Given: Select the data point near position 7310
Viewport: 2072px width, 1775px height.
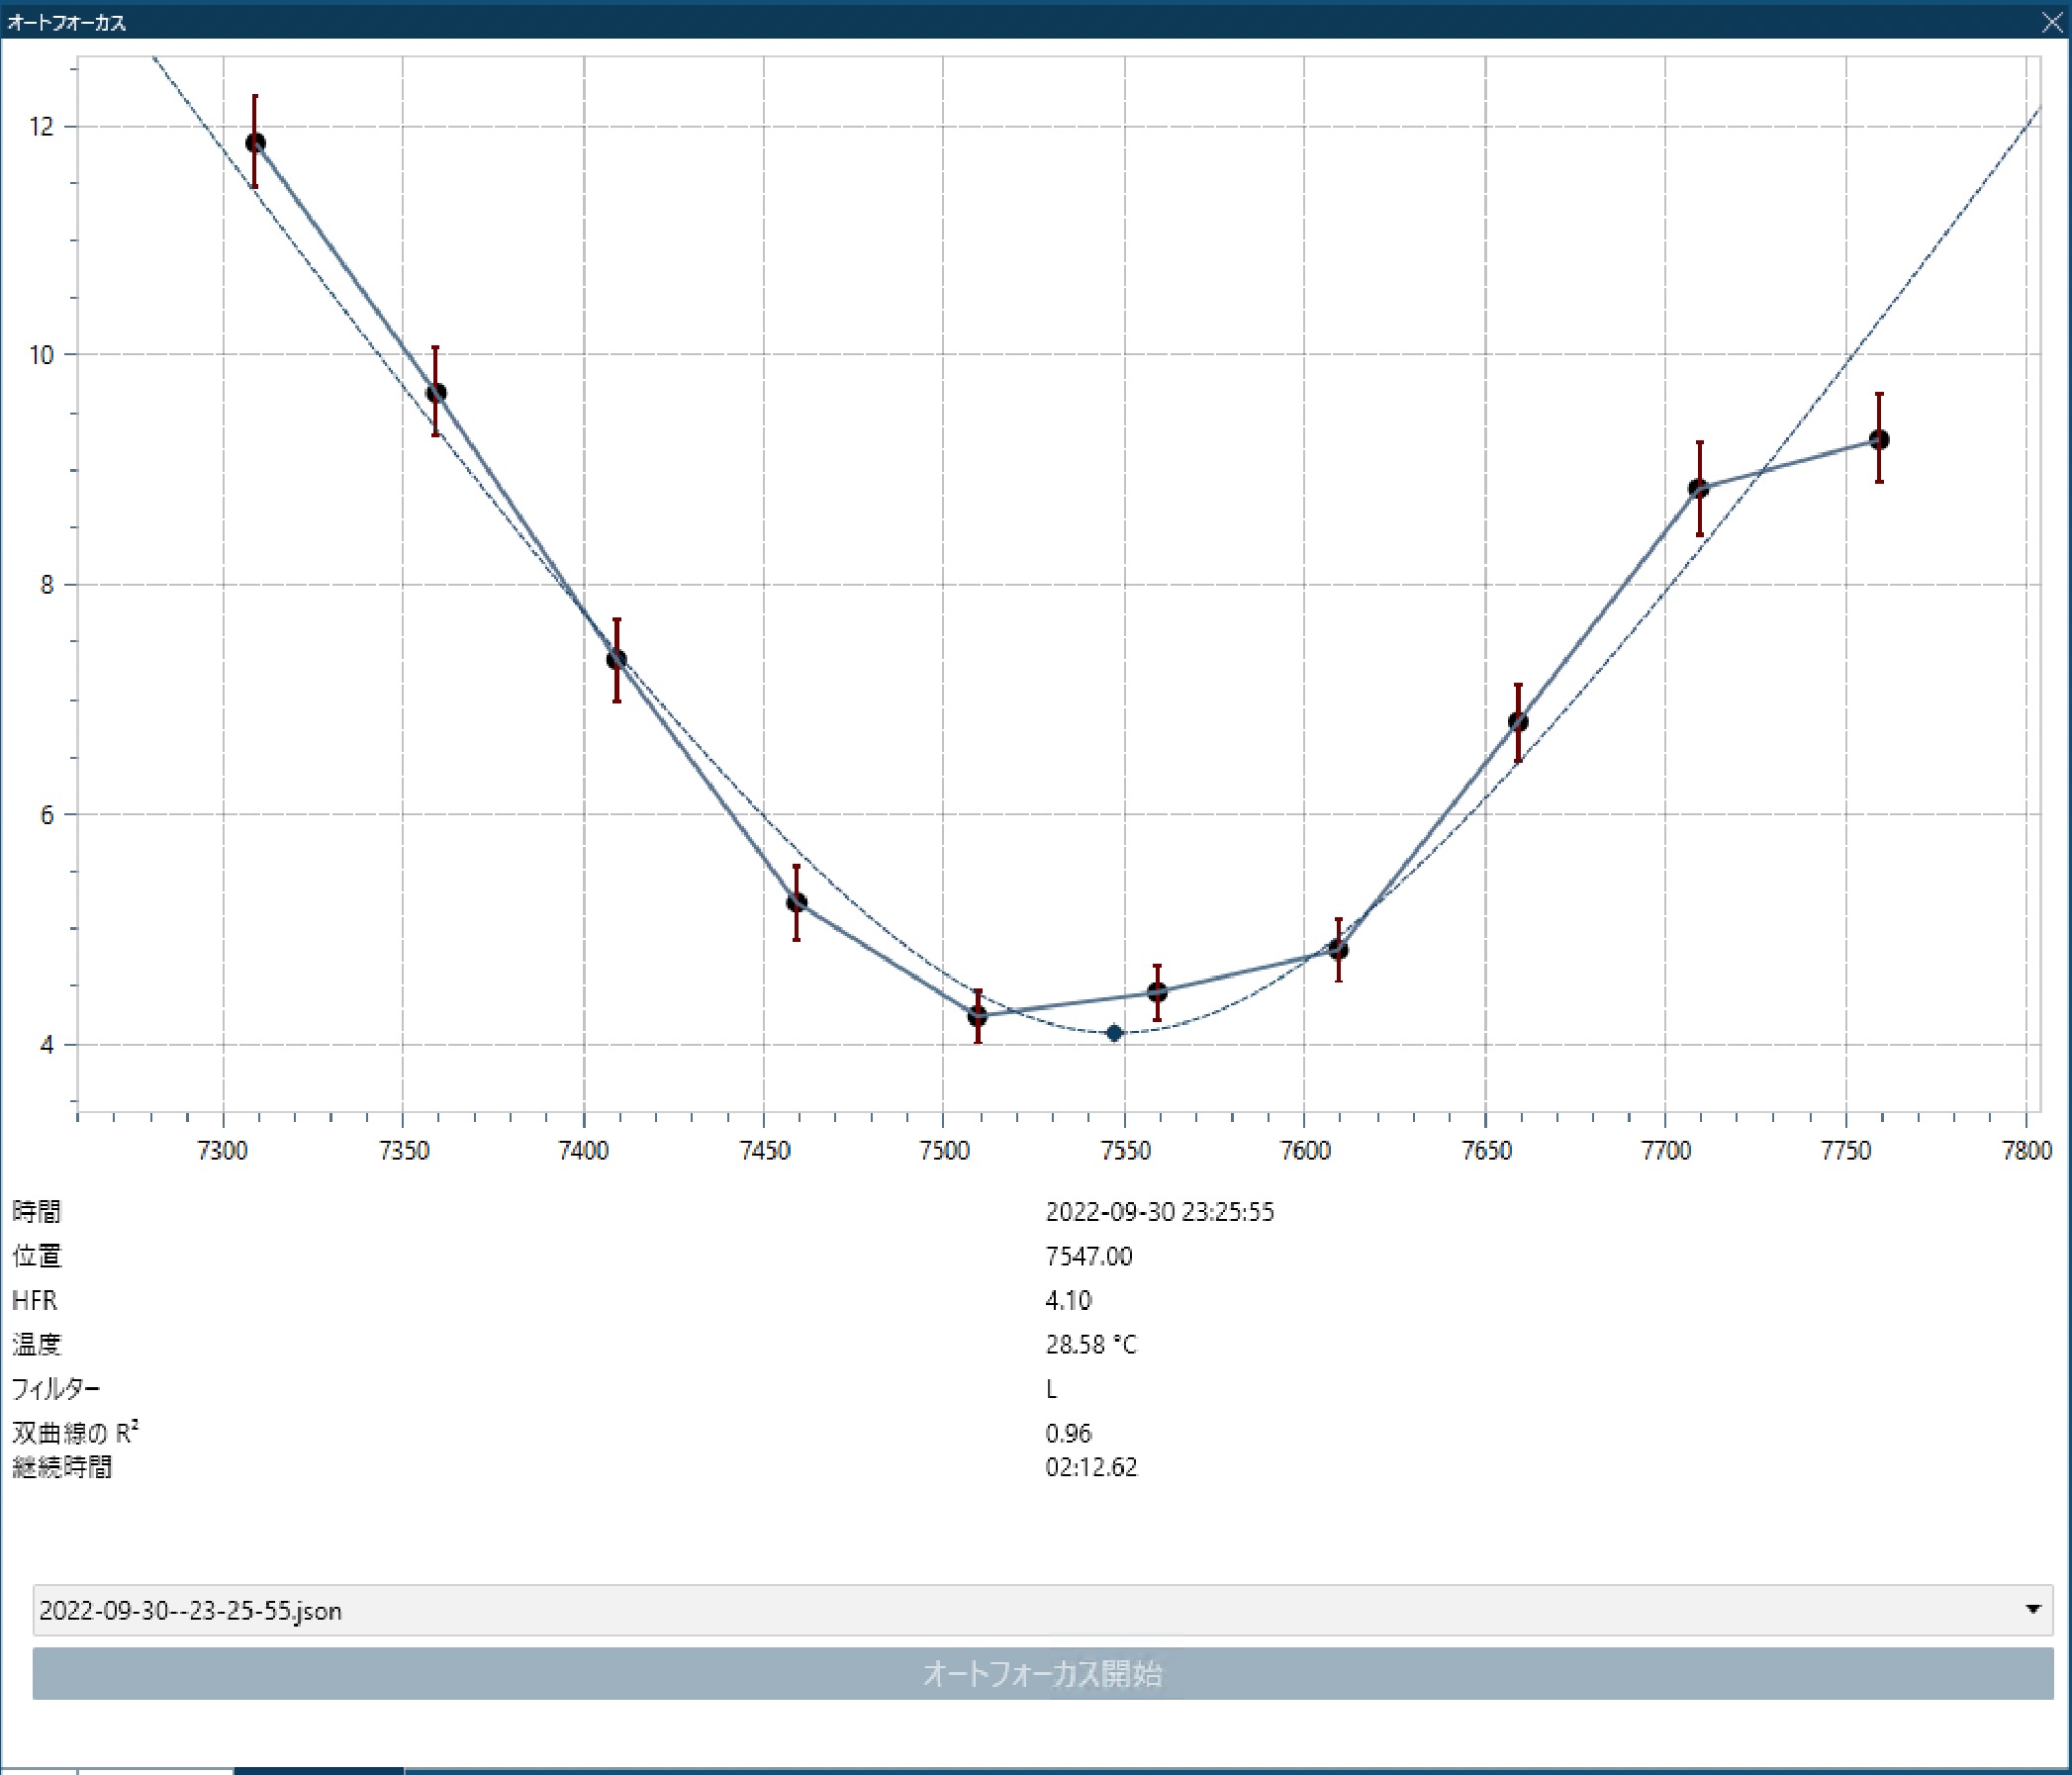Looking at the screenshot, I should 255,143.
